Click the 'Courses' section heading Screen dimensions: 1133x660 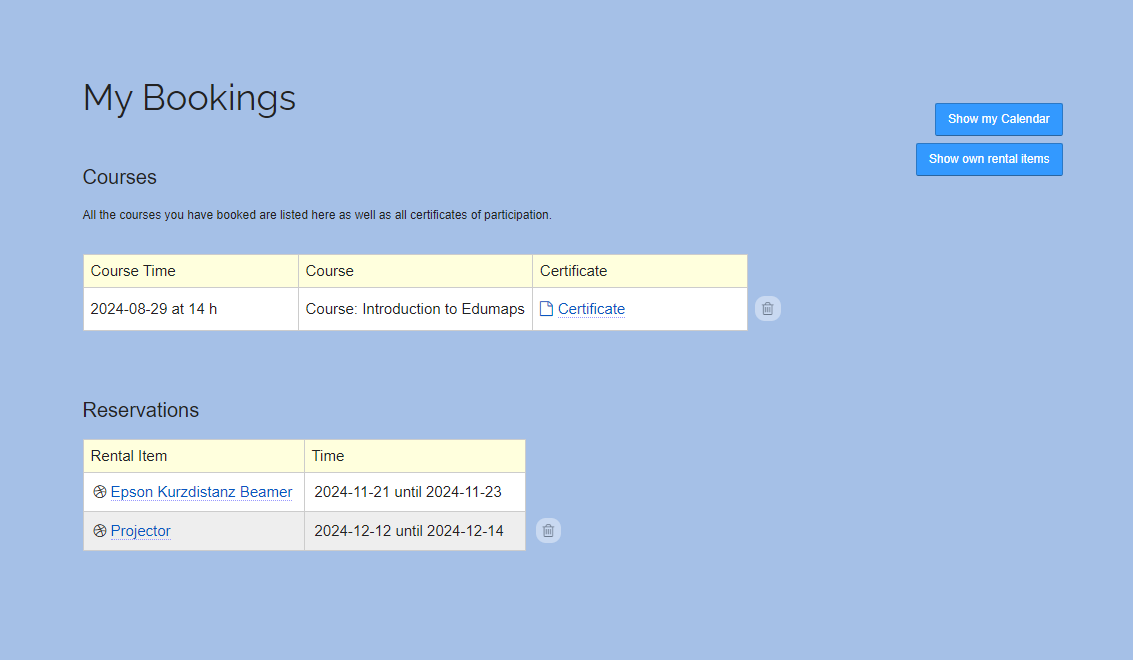(119, 177)
